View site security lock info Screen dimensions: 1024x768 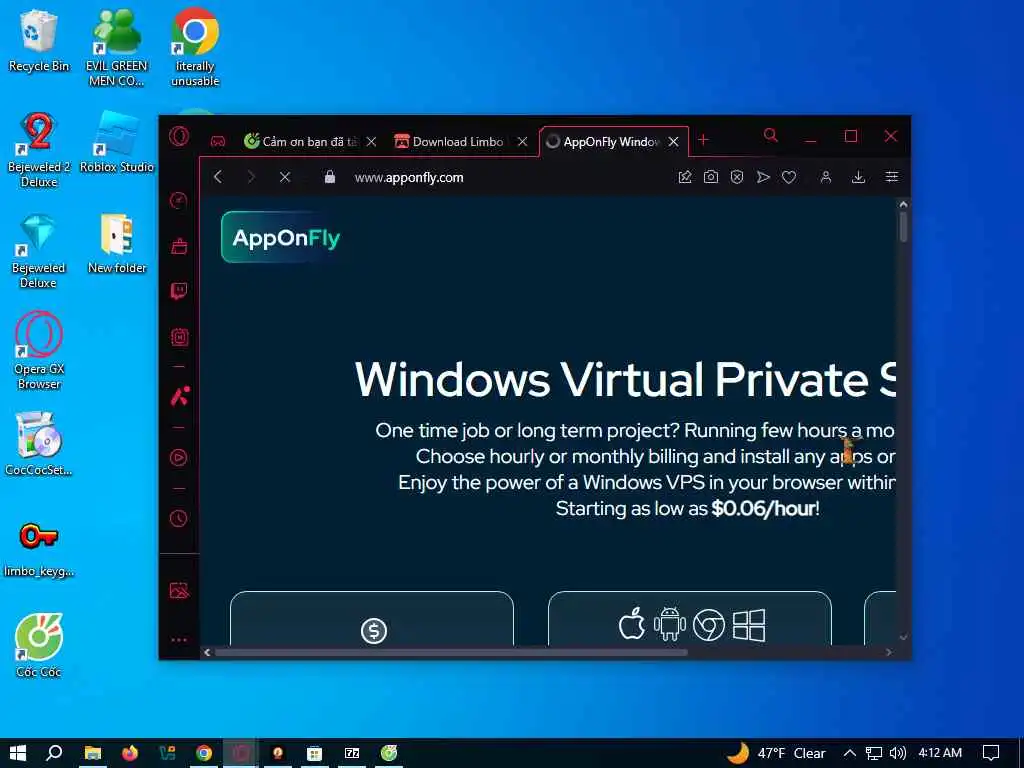click(330, 177)
